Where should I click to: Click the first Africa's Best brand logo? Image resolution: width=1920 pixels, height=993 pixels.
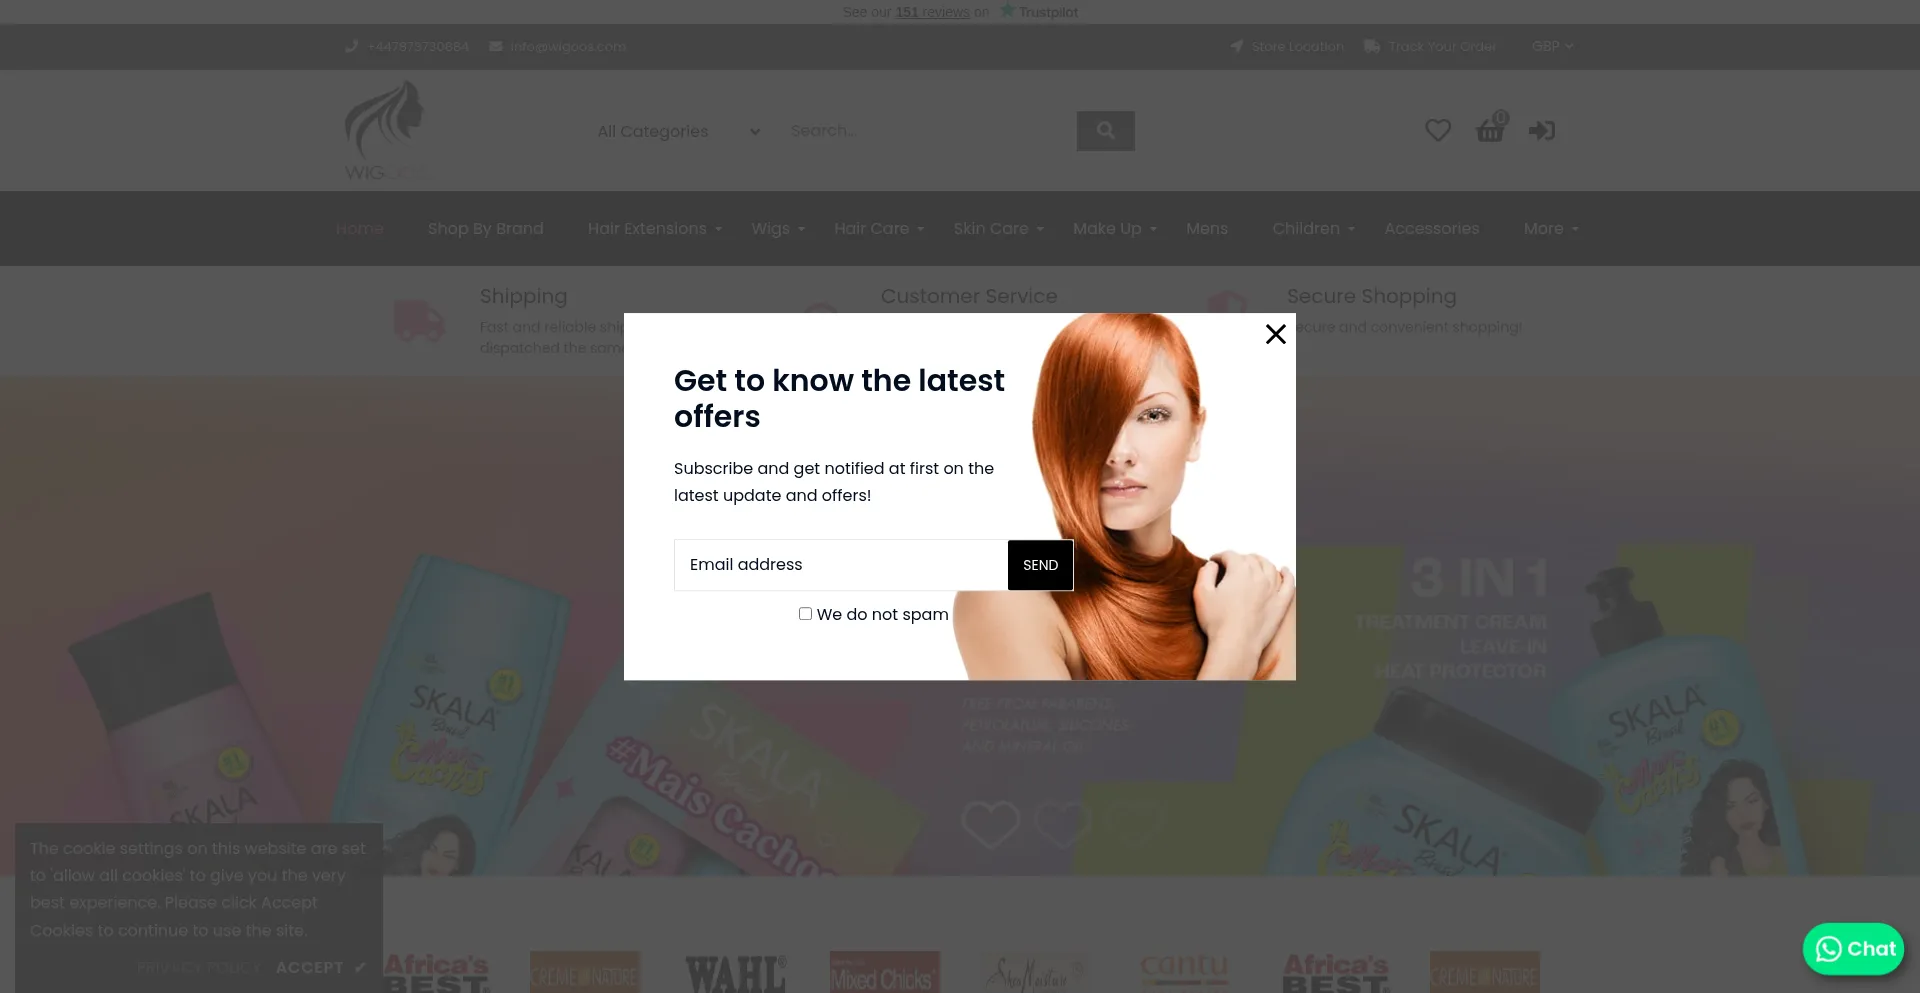(x=437, y=972)
